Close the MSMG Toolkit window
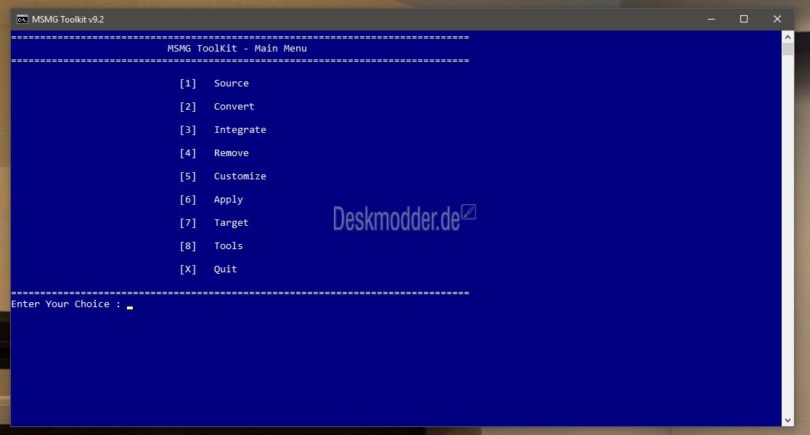Viewport: 810px width, 435px height. (777, 19)
